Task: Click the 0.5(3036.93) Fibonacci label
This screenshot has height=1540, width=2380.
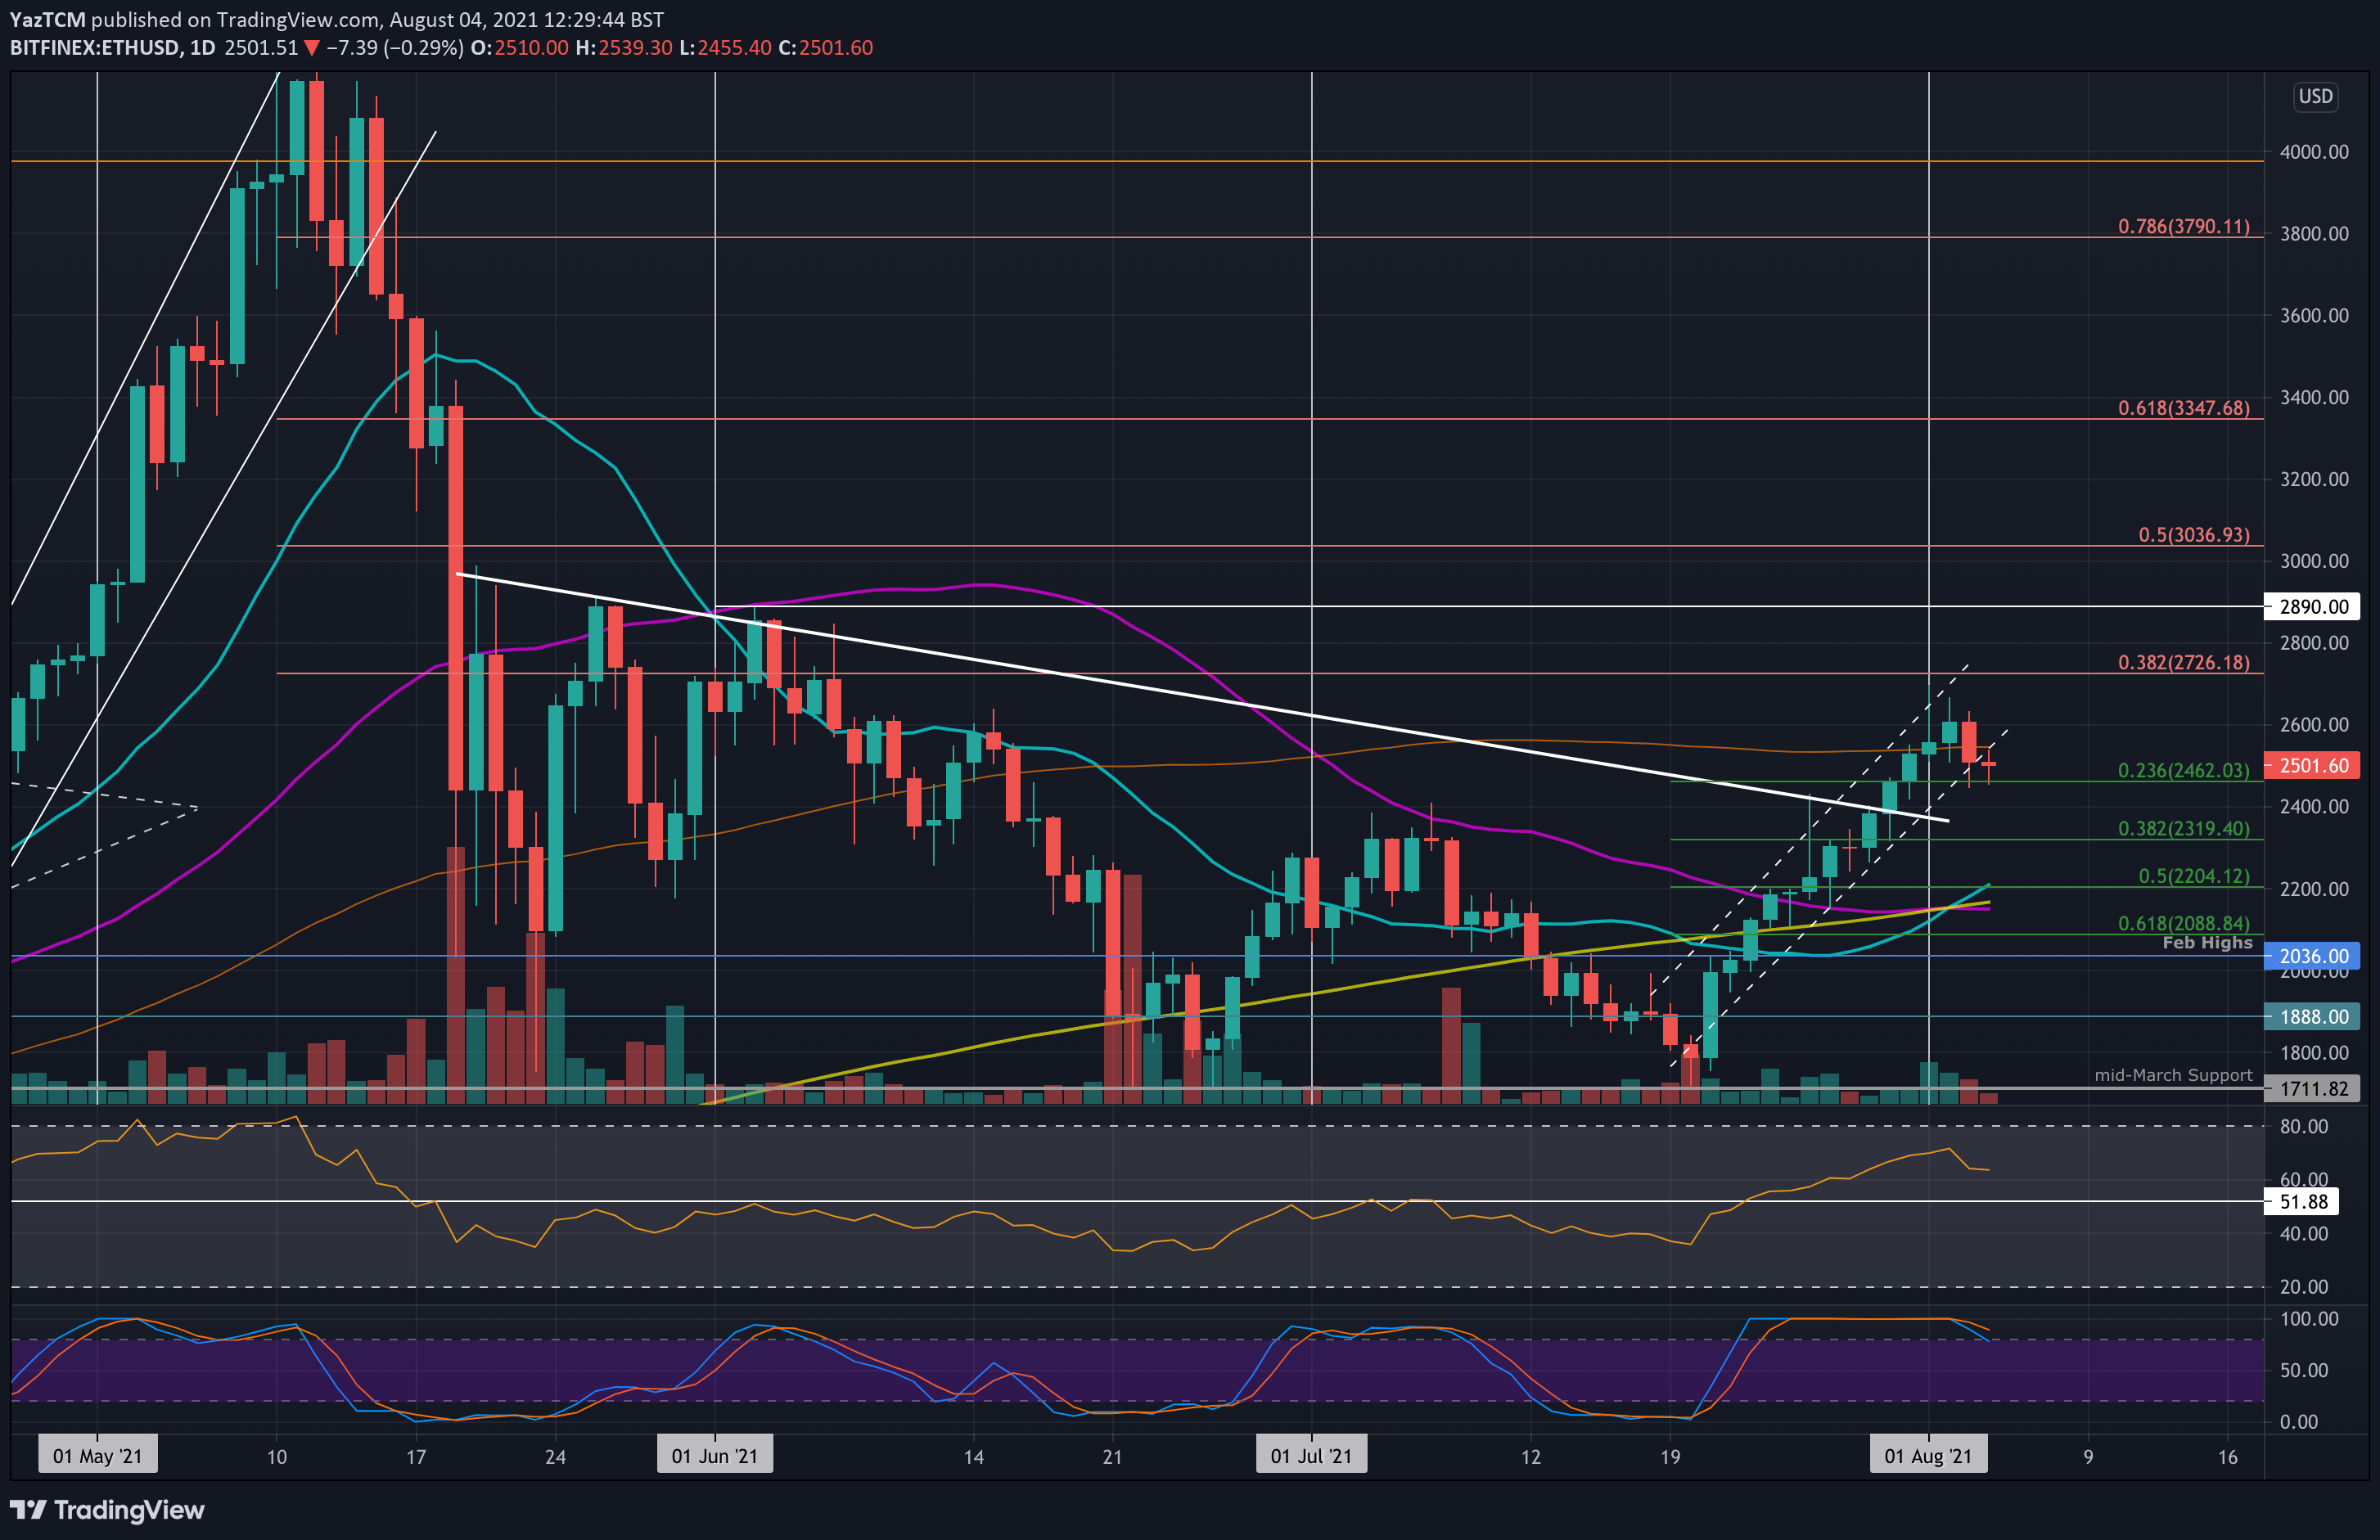Action: (x=2193, y=534)
